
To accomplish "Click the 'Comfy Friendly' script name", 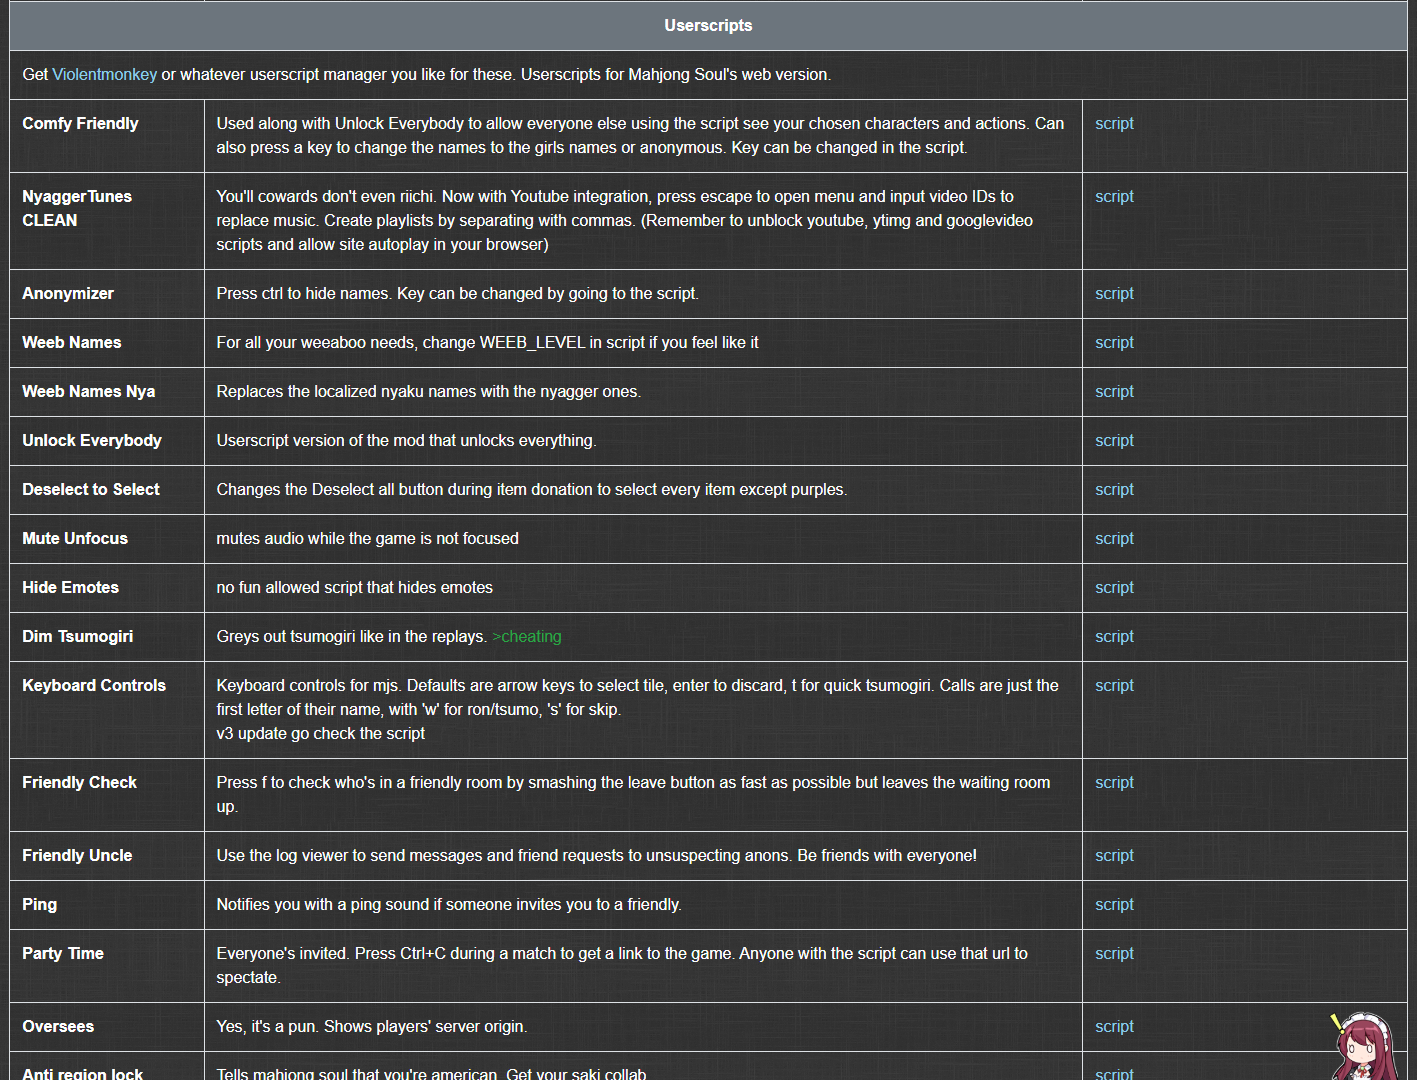I will 80,123.
